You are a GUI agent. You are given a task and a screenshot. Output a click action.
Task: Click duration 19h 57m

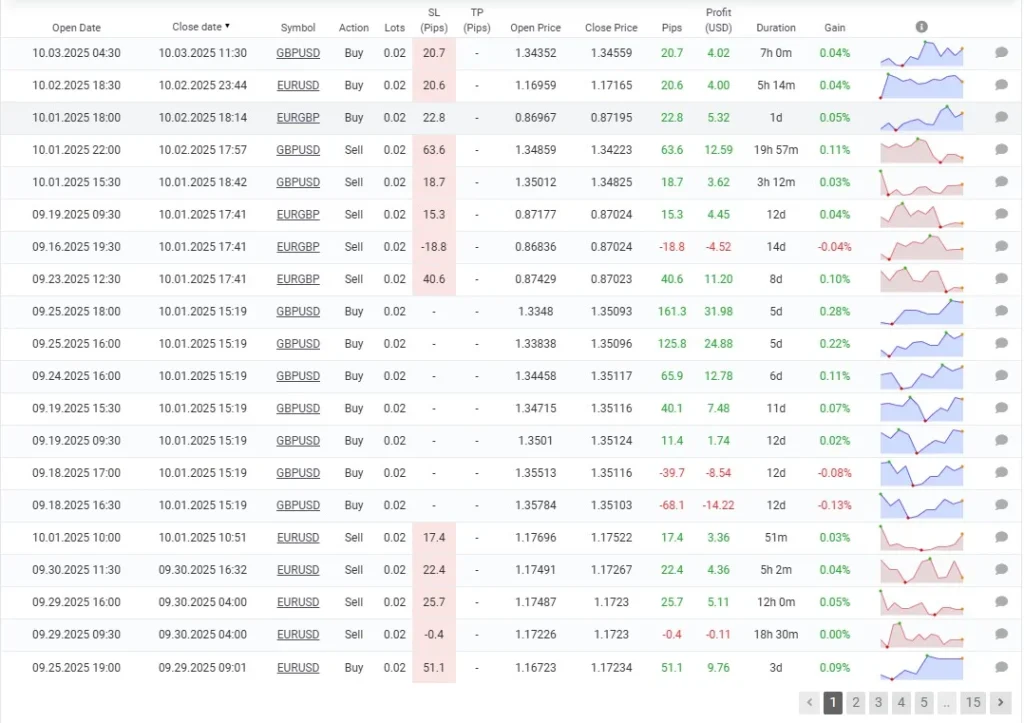pos(776,150)
